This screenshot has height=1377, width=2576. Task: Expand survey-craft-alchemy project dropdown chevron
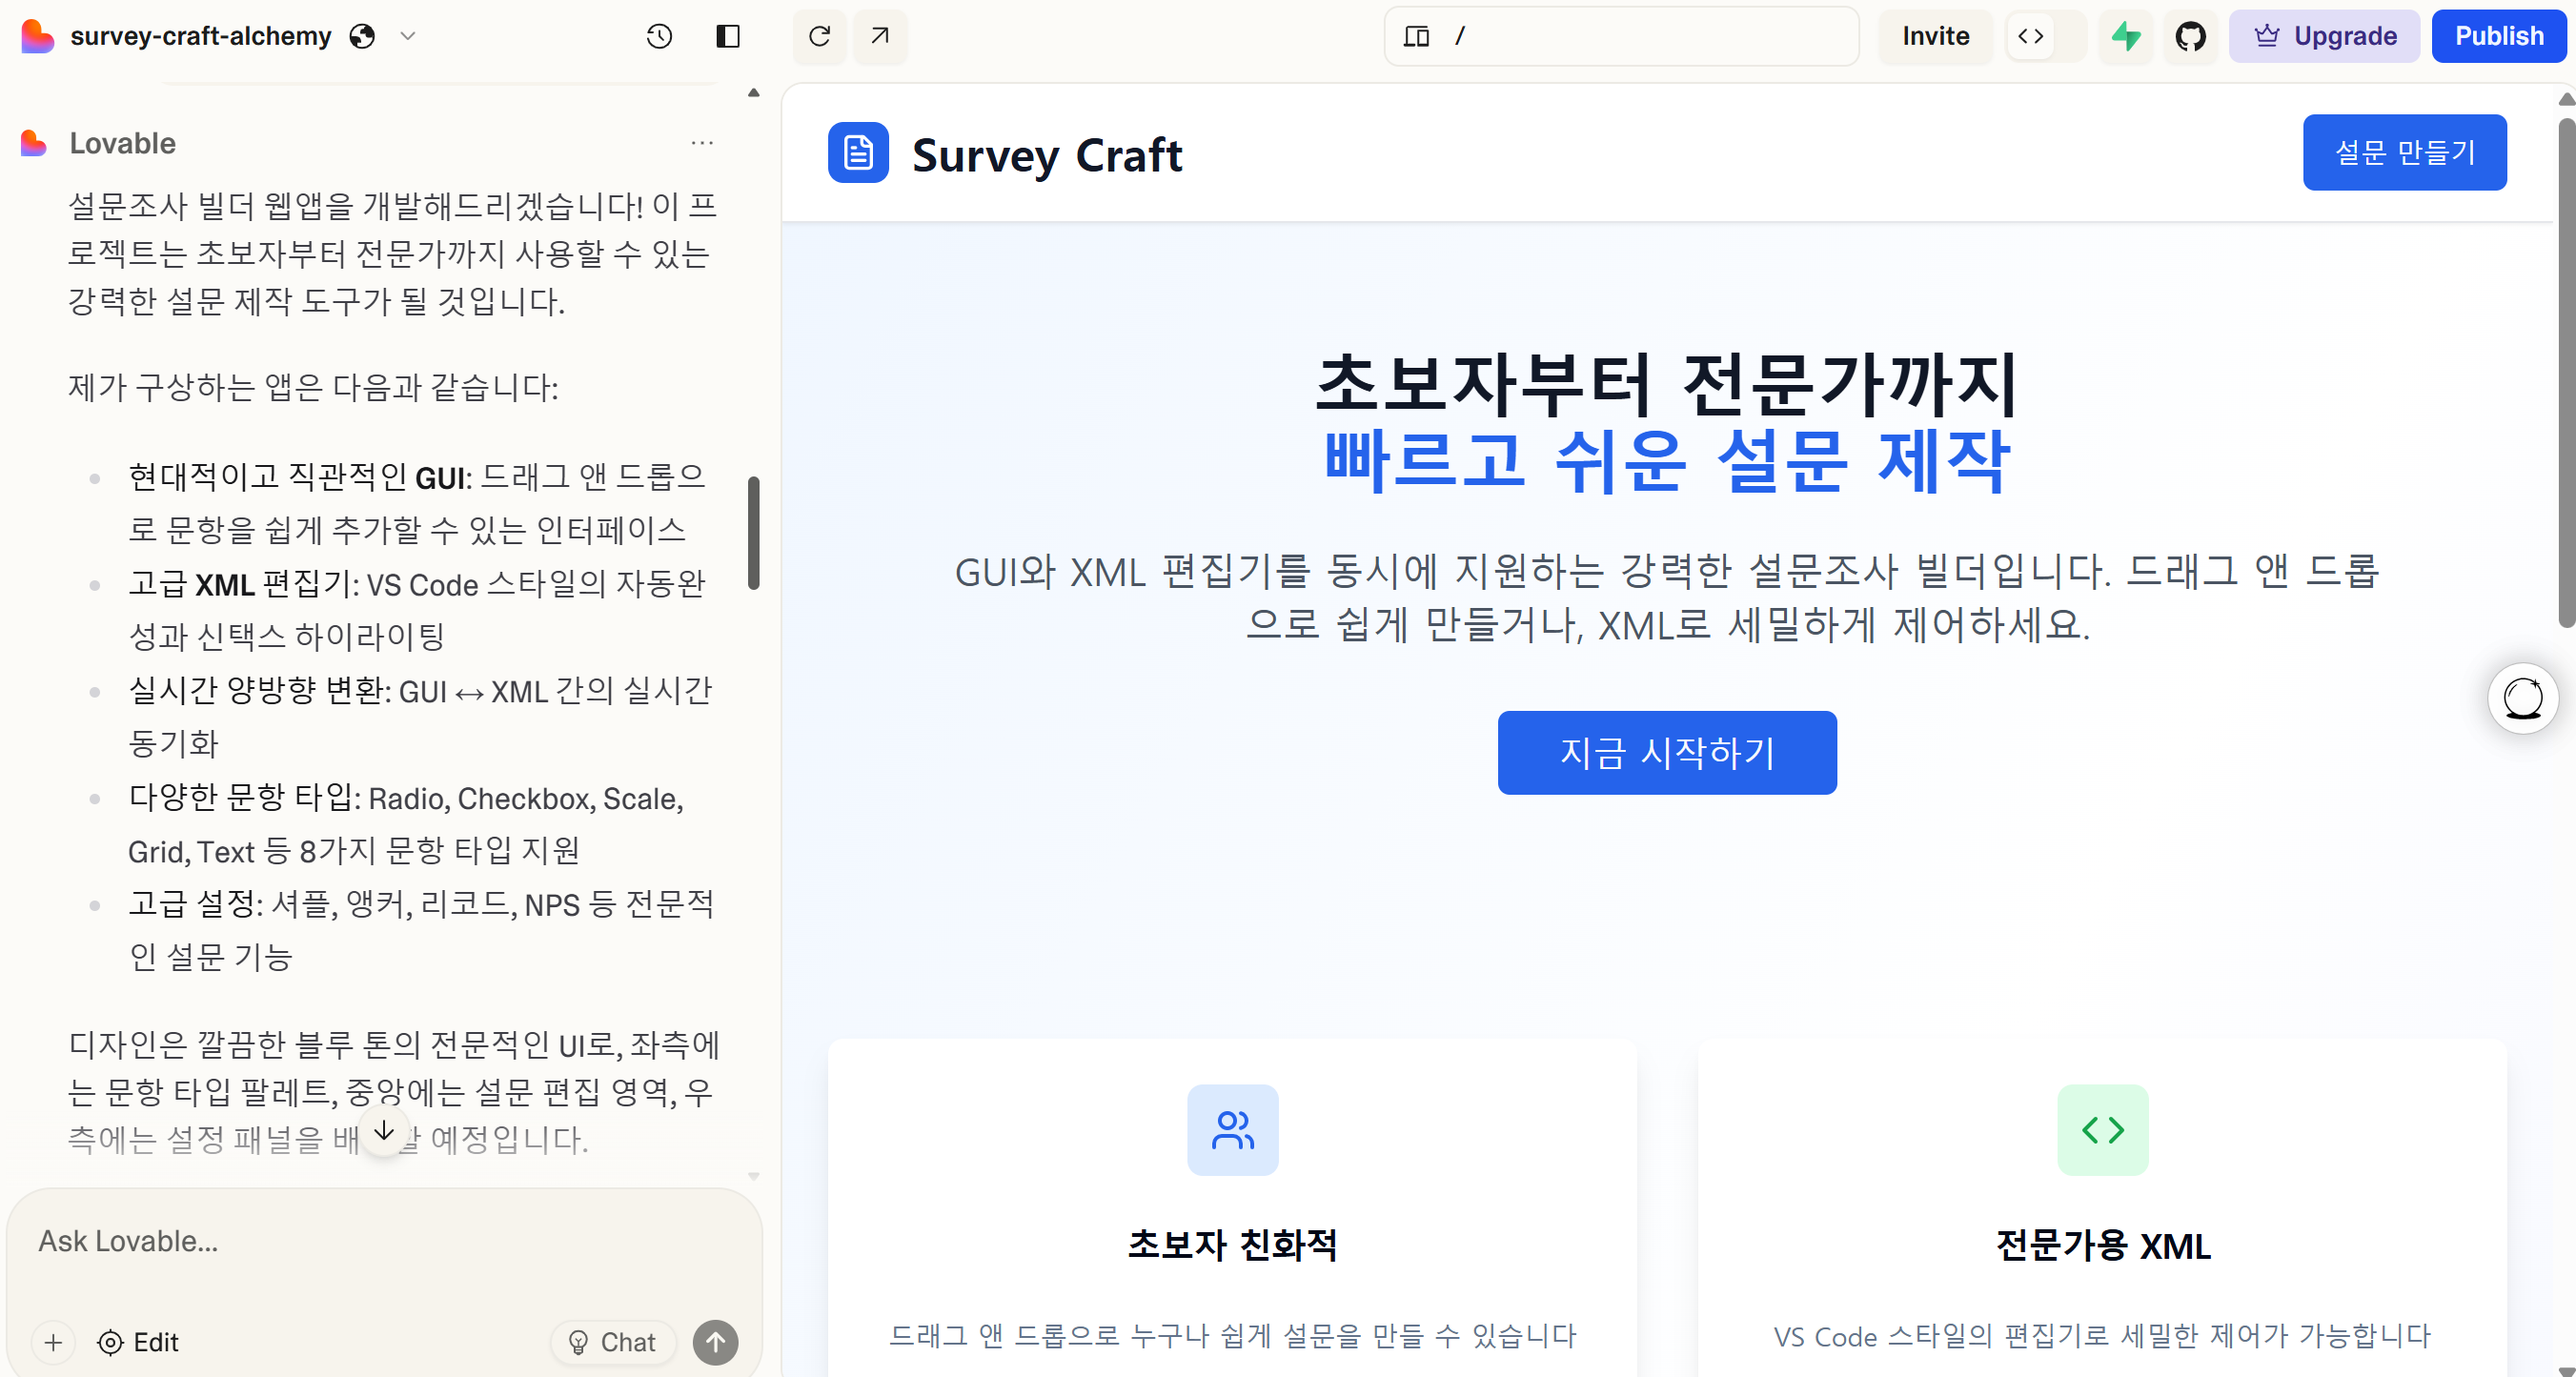click(407, 37)
